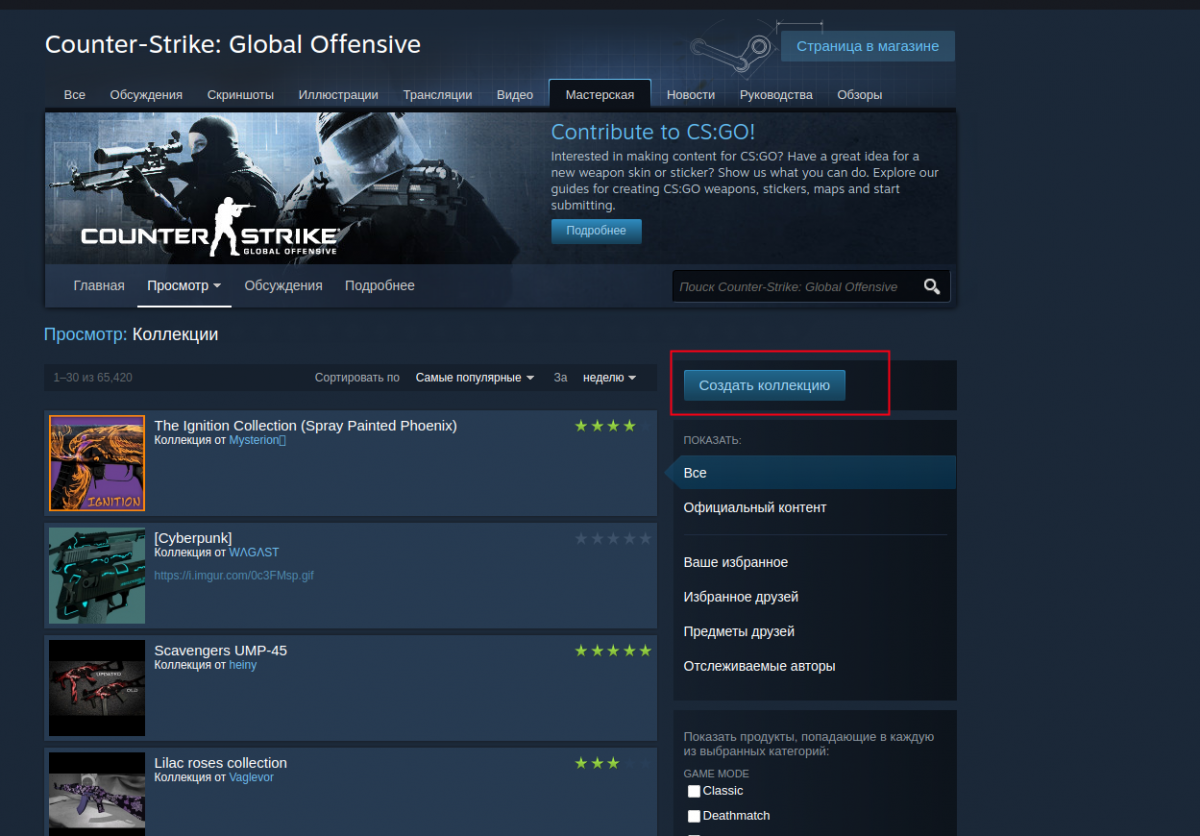Open Scavengers UMP-45 thumbnail image
Screen dimensions: 1200x836
coord(97,688)
